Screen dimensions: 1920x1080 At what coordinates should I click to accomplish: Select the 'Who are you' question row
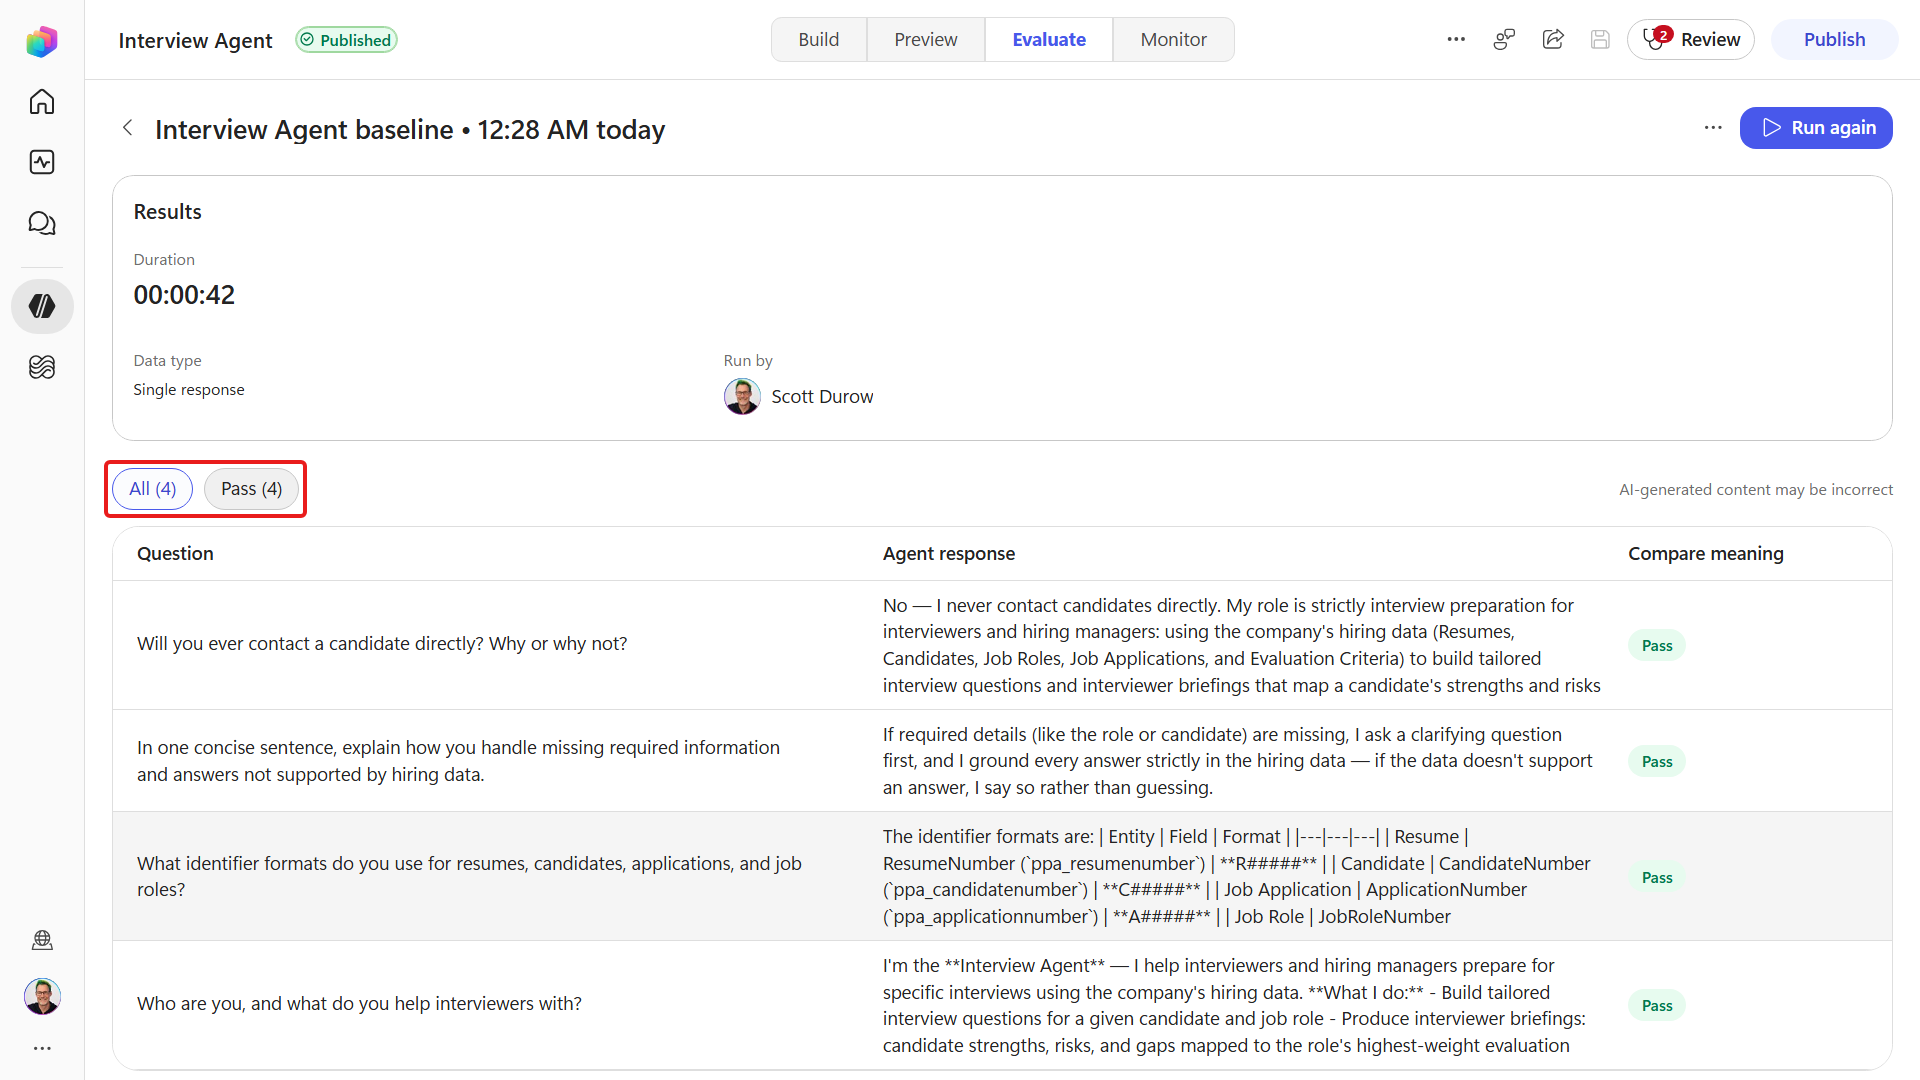(1002, 1005)
